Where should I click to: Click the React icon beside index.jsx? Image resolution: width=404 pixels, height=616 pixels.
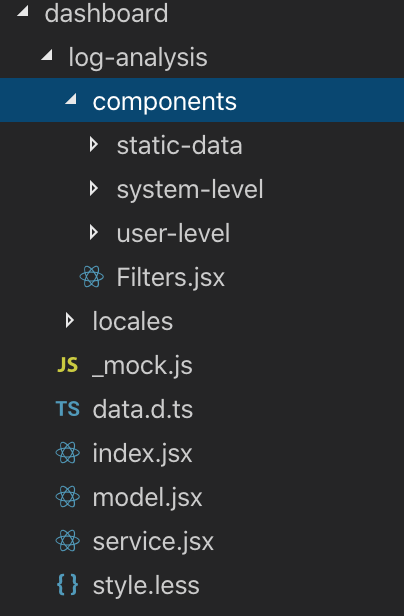[68, 453]
